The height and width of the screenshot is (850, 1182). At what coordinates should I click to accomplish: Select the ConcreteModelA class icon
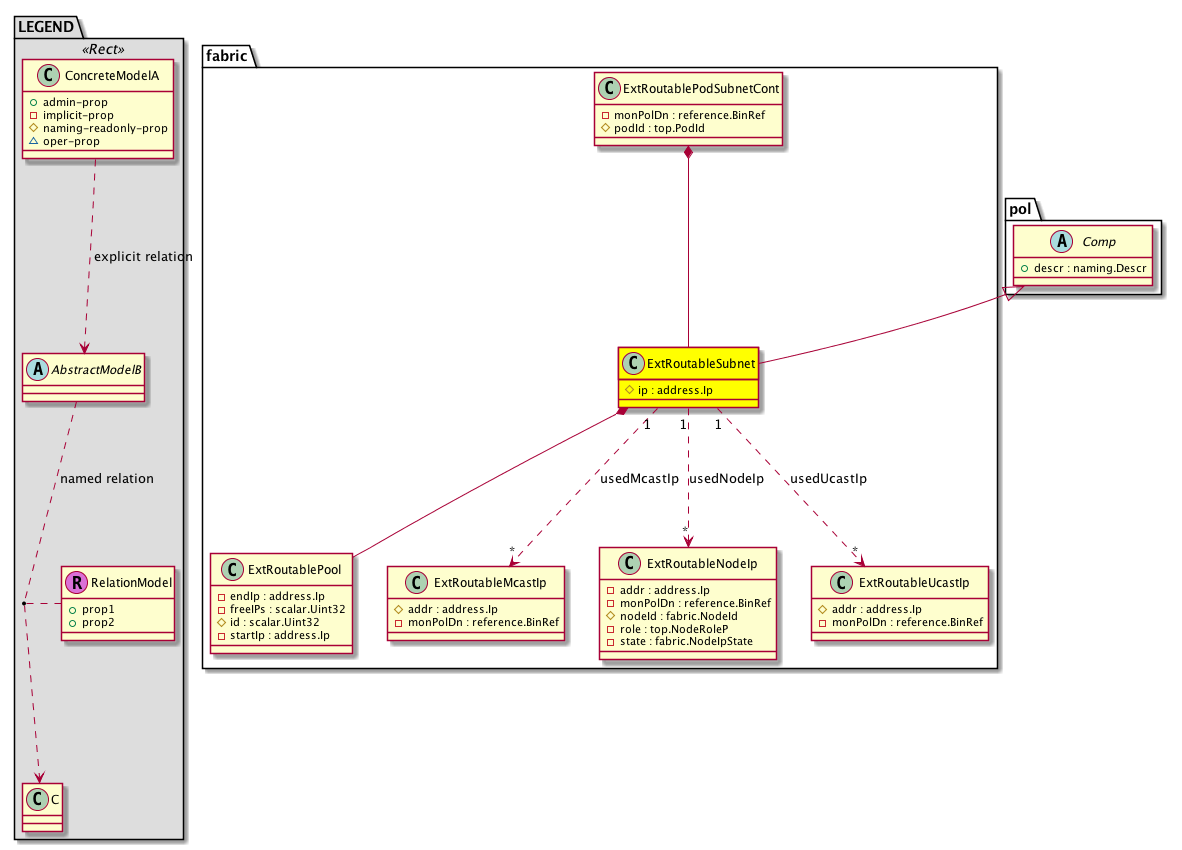coord(42,74)
